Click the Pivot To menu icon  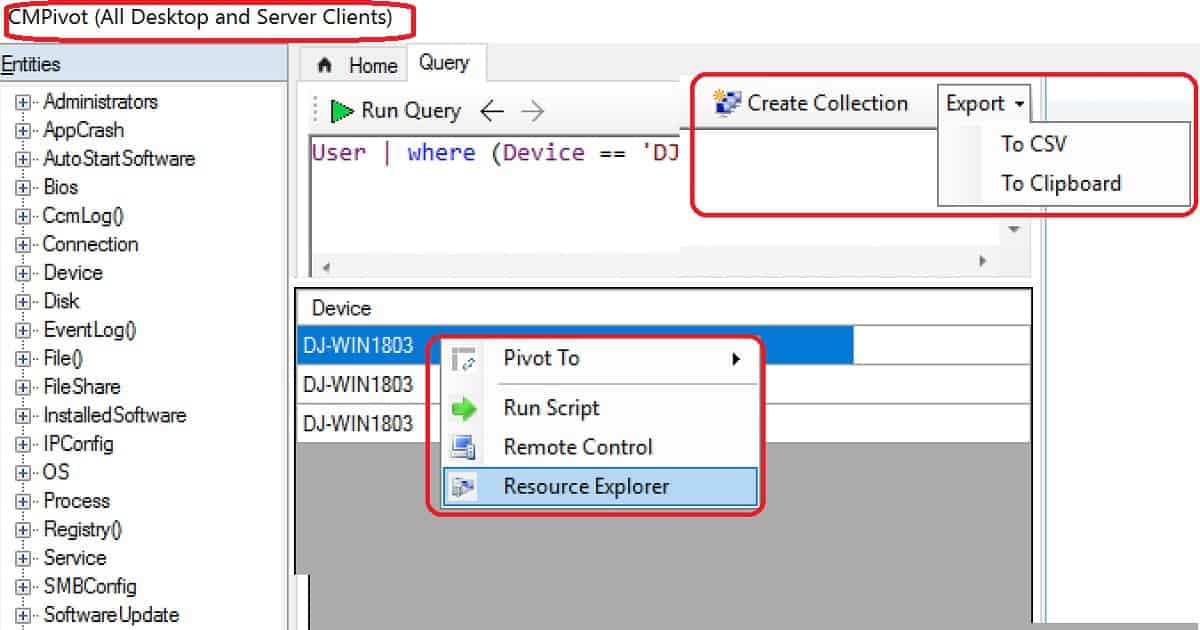(463, 359)
